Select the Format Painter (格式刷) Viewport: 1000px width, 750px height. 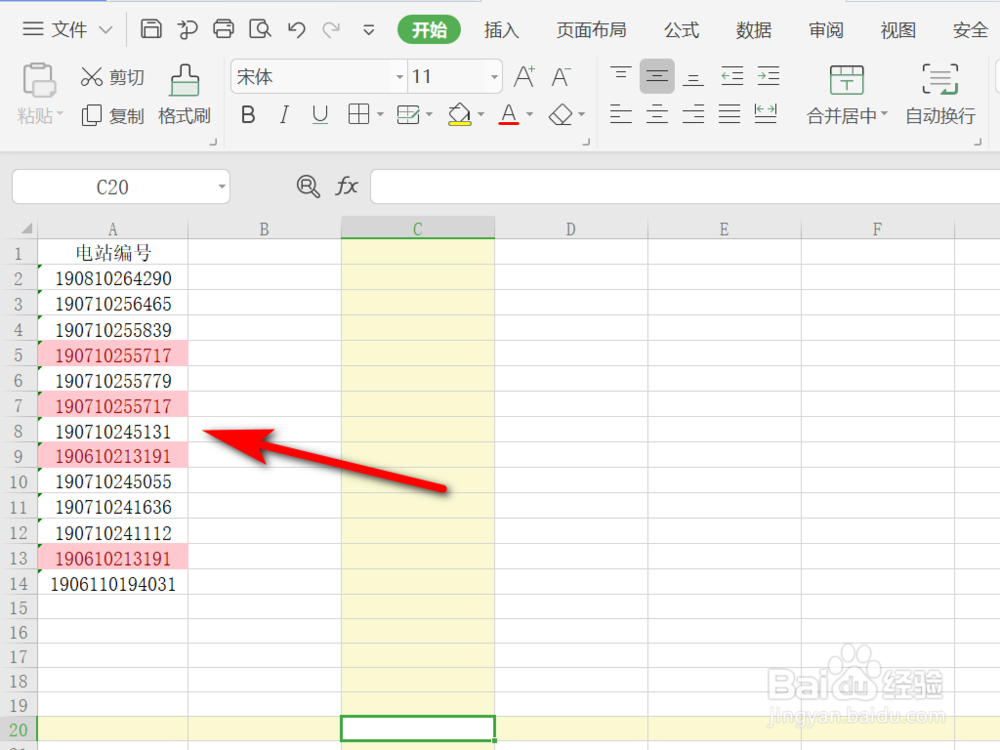(184, 94)
